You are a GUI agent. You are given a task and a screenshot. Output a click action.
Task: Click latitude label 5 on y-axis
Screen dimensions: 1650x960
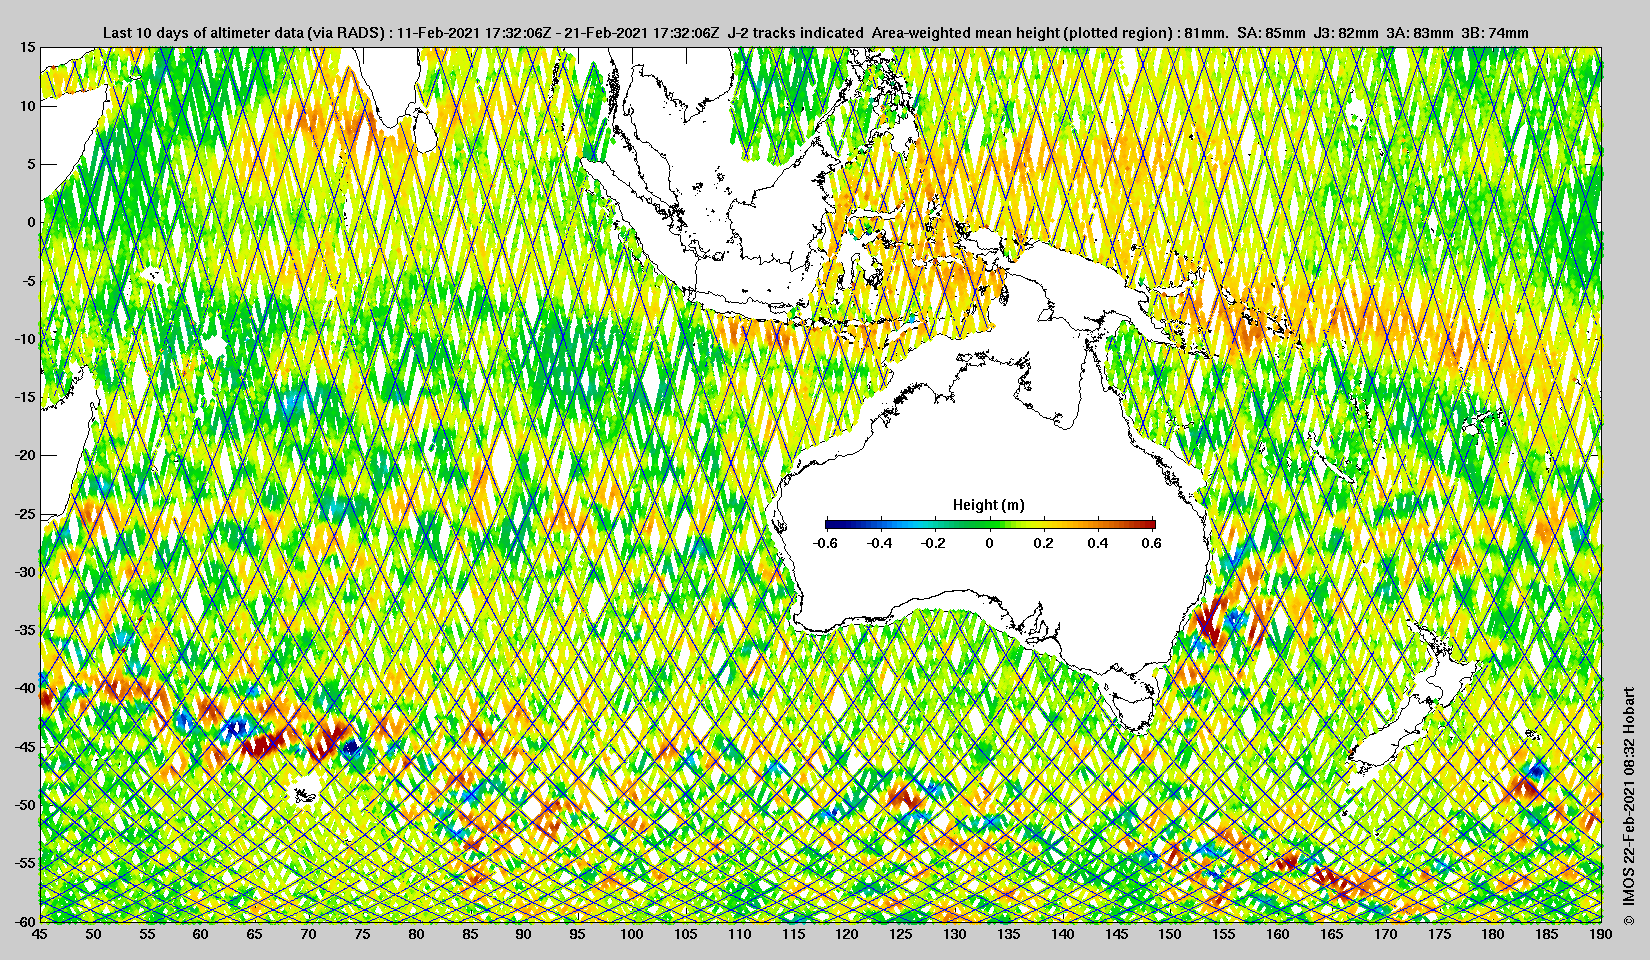[x=32, y=164]
